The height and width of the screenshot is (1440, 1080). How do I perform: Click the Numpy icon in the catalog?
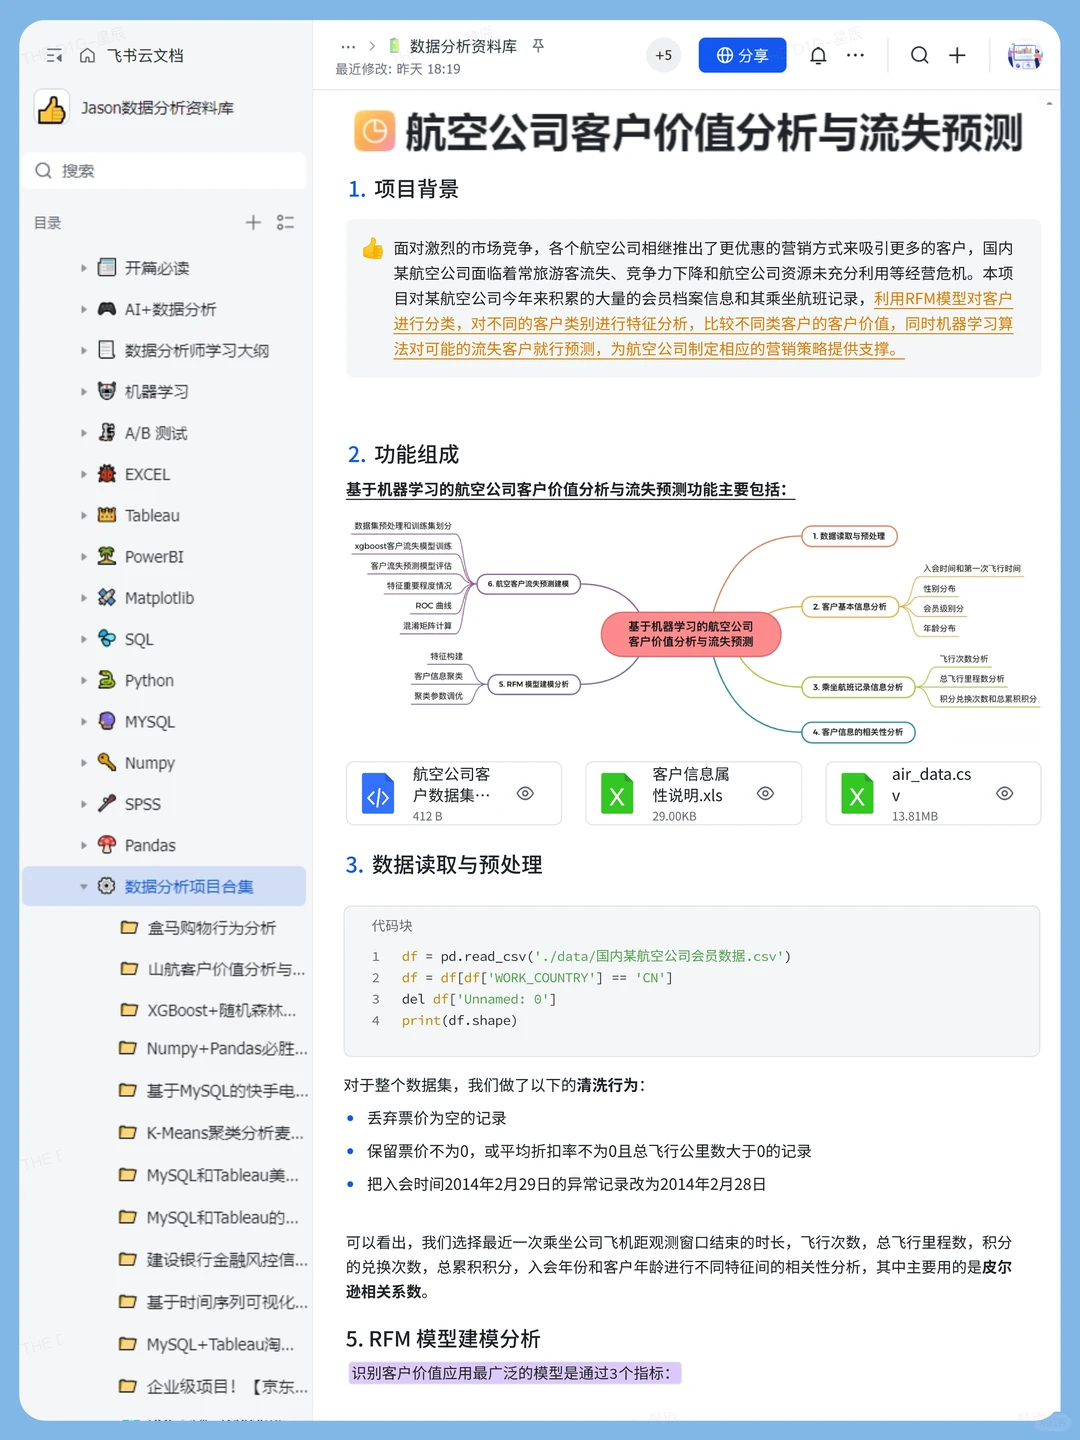(x=107, y=762)
